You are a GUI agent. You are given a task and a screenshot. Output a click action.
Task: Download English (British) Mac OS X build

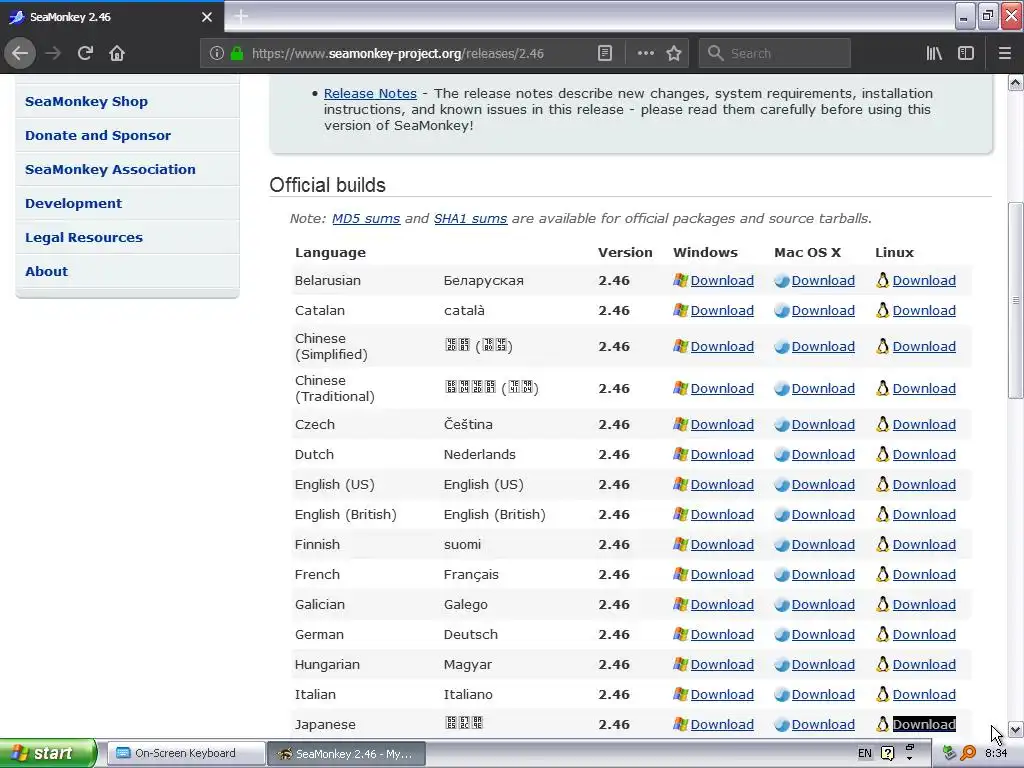click(x=823, y=515)
